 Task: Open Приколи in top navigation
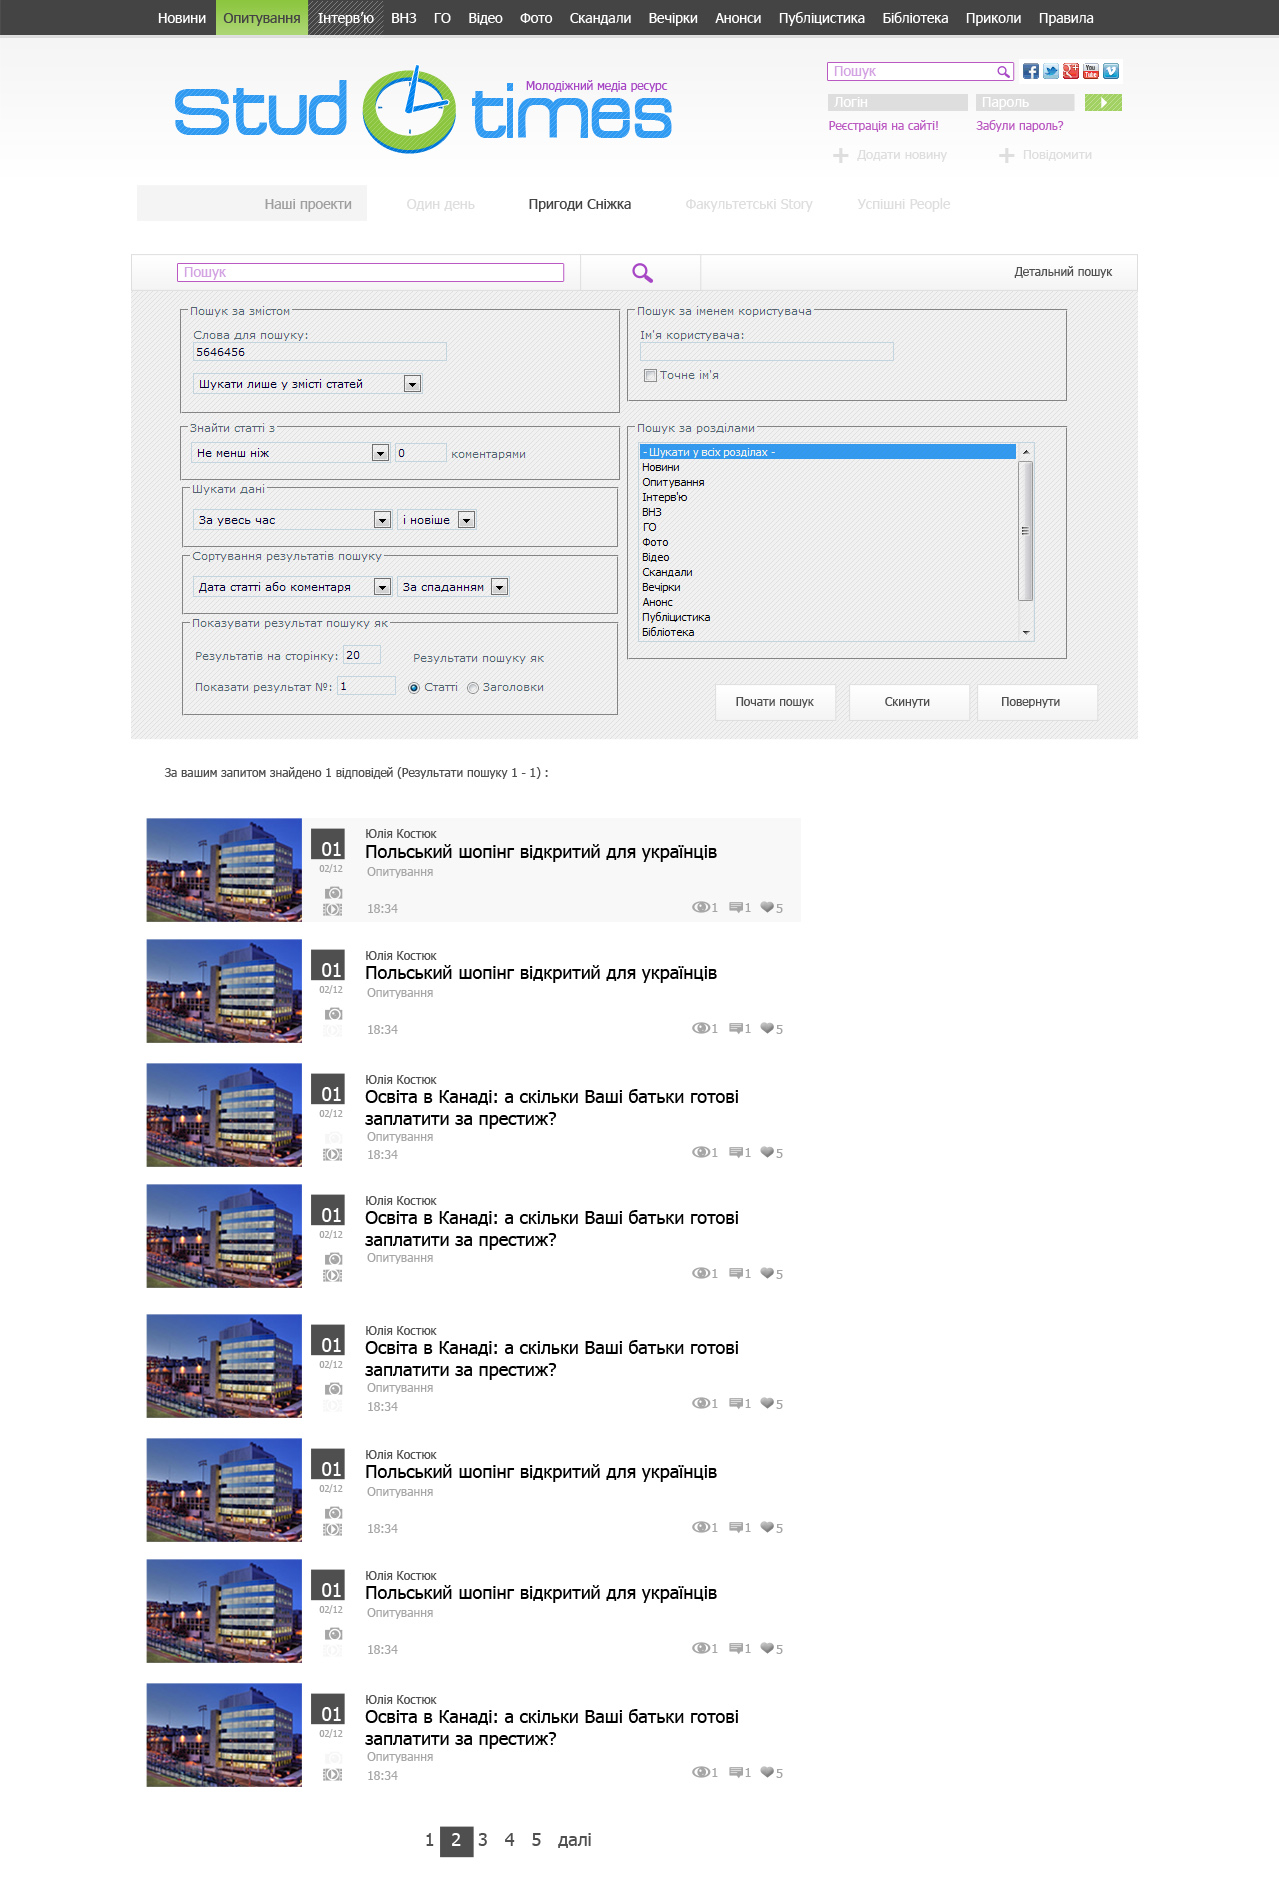(994, 18)
